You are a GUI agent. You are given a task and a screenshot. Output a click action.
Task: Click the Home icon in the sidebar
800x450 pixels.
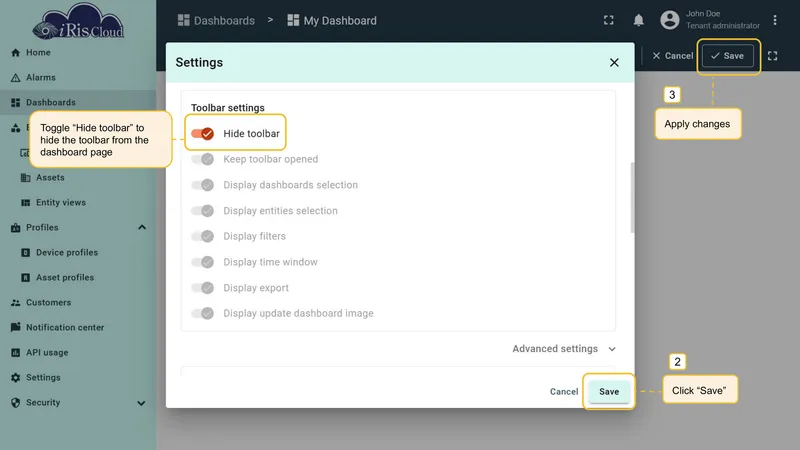point(15,53)
